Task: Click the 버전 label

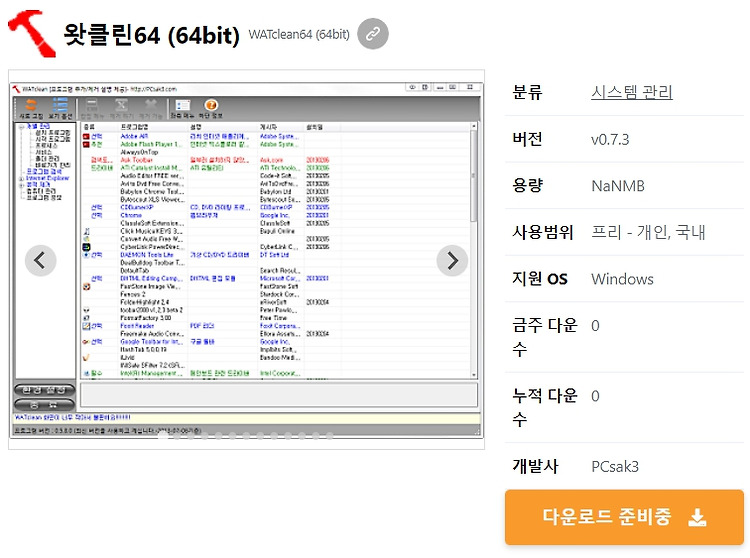Action: click(527, 139)
